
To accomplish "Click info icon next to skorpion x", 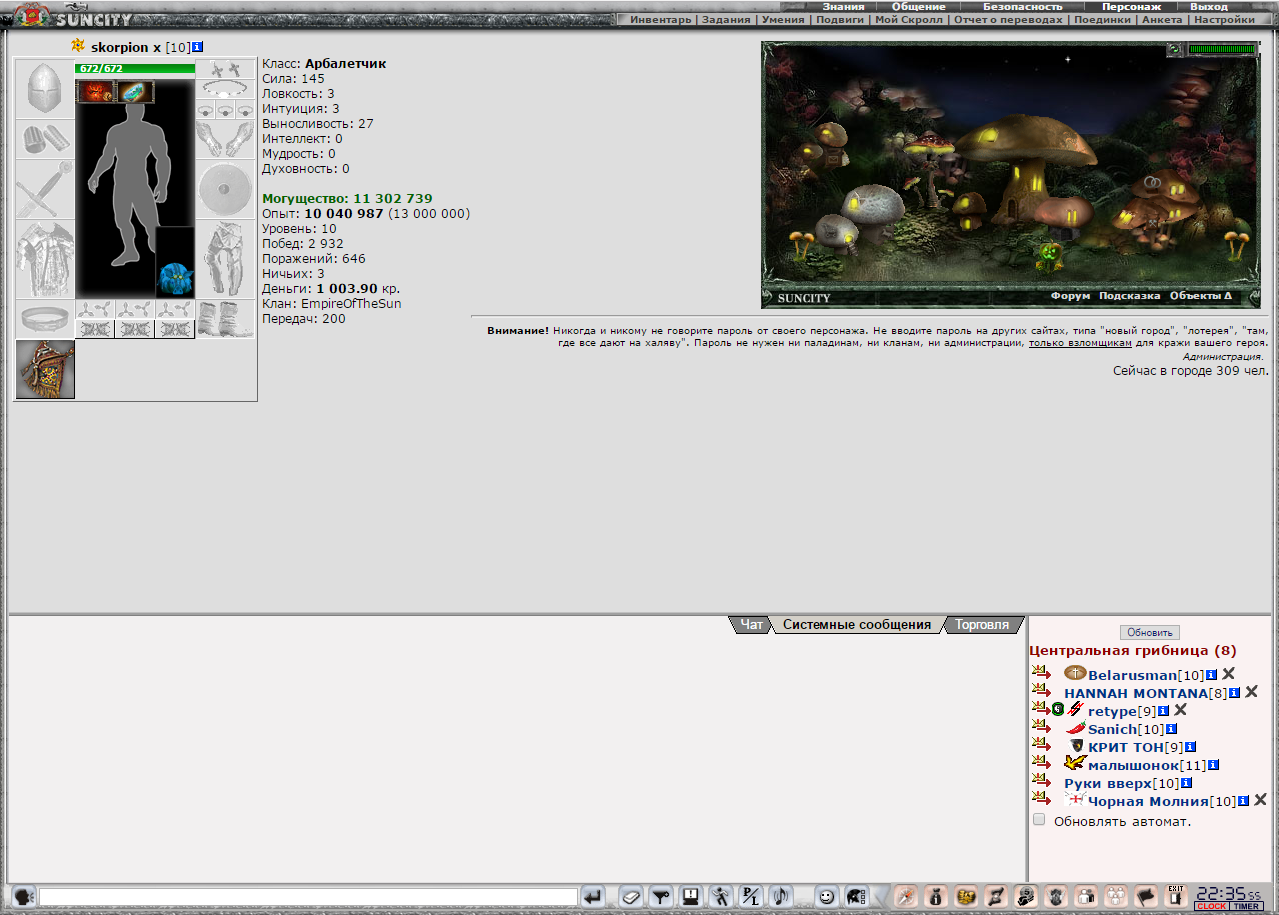I will 197,47.
